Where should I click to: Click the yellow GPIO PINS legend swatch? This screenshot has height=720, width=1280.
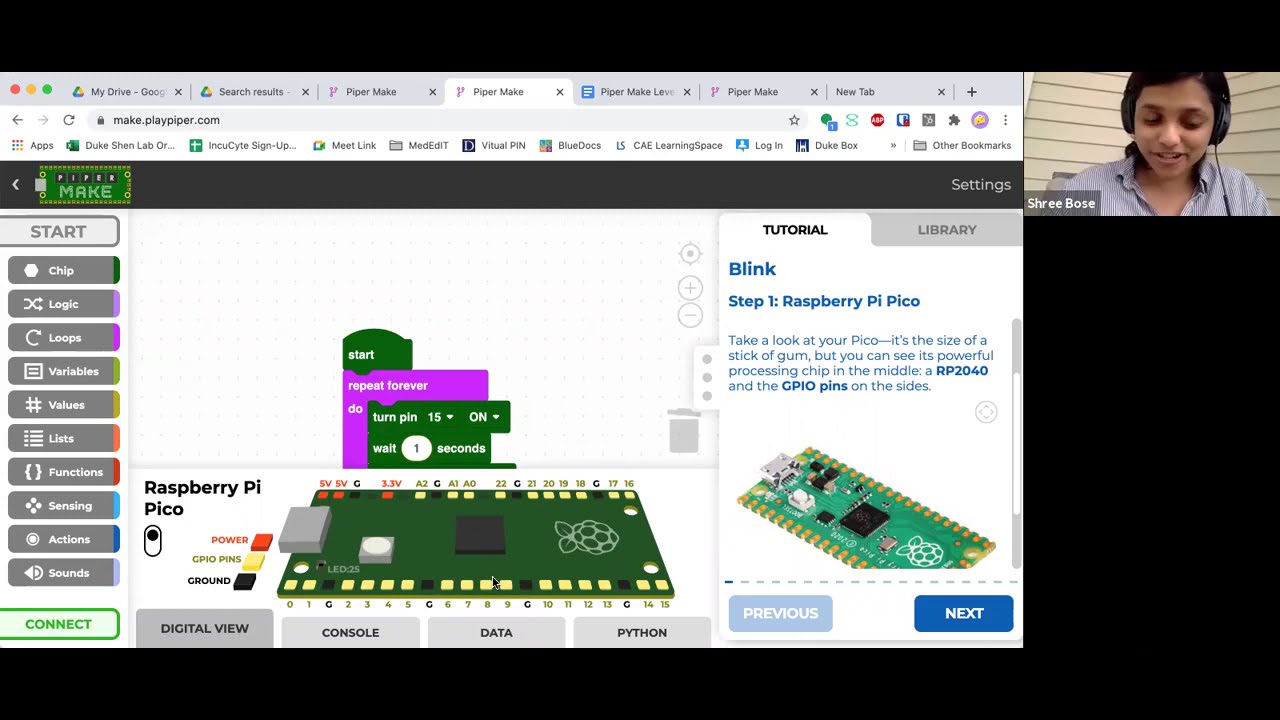tap(254, 561)
